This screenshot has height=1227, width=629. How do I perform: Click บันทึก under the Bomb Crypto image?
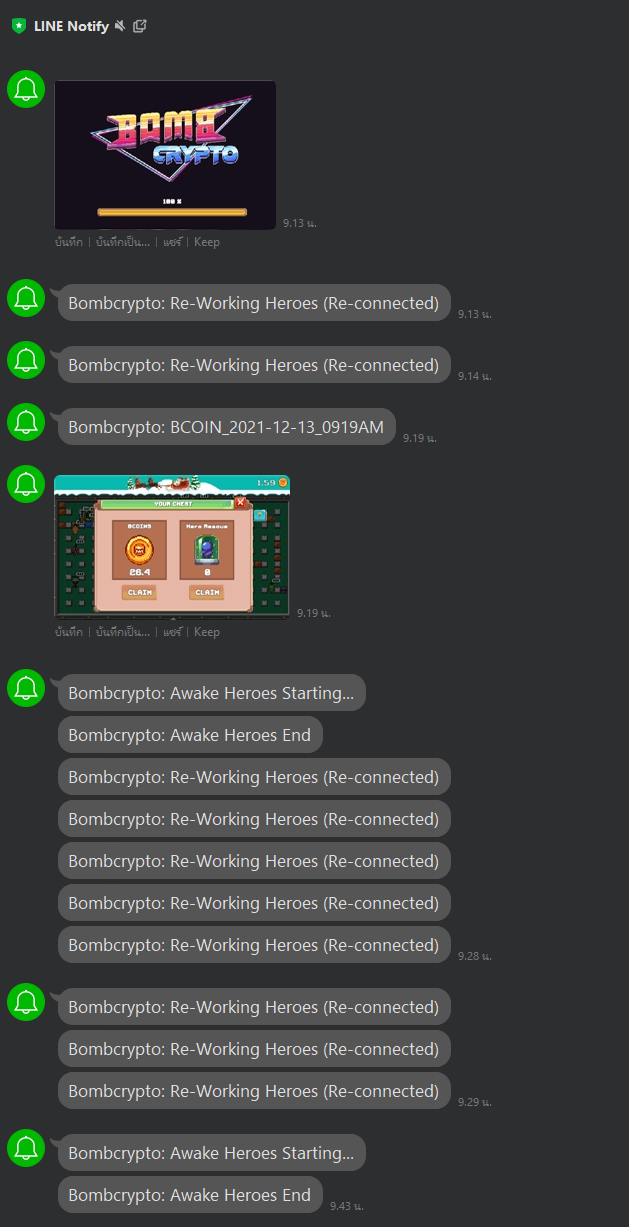click(x=69, y=242)
